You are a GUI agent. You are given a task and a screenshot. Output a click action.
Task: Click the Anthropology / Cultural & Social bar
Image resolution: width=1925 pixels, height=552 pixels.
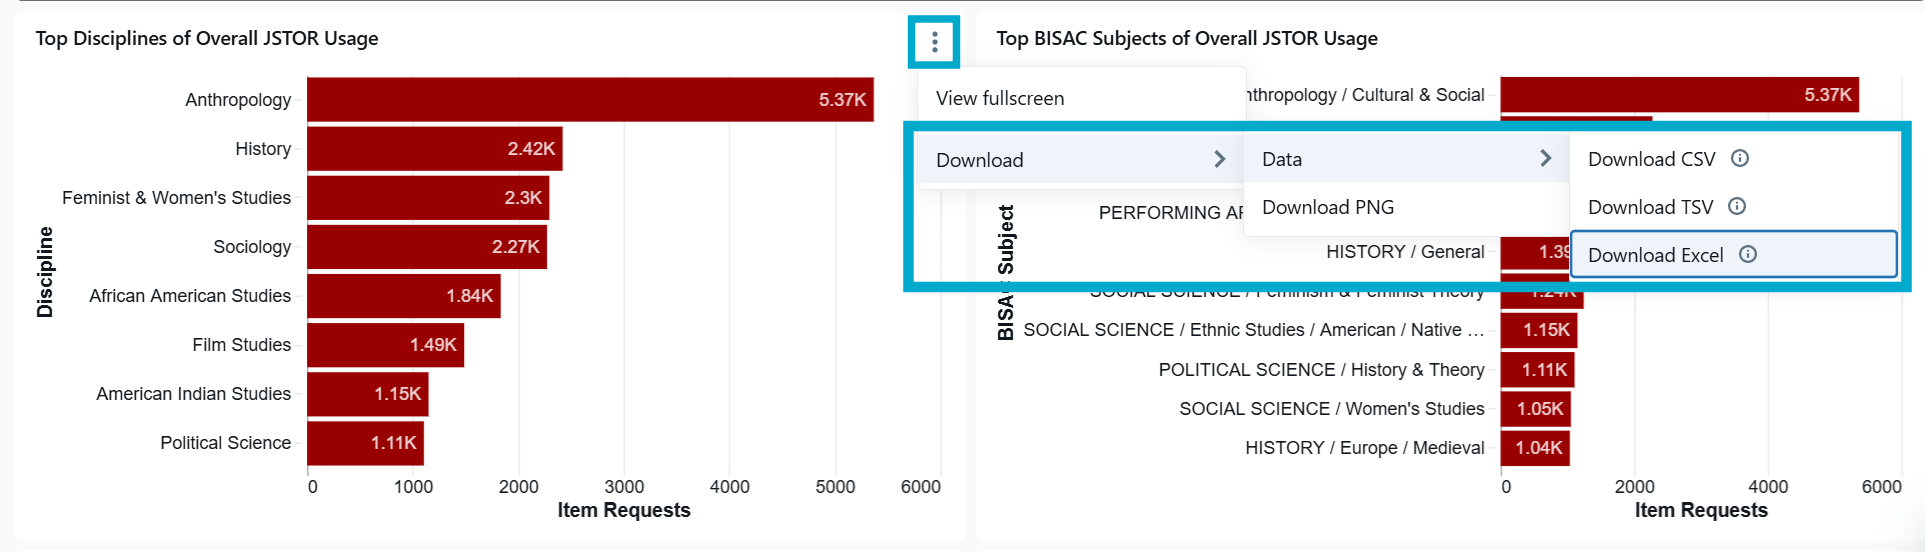point(1679,94)
